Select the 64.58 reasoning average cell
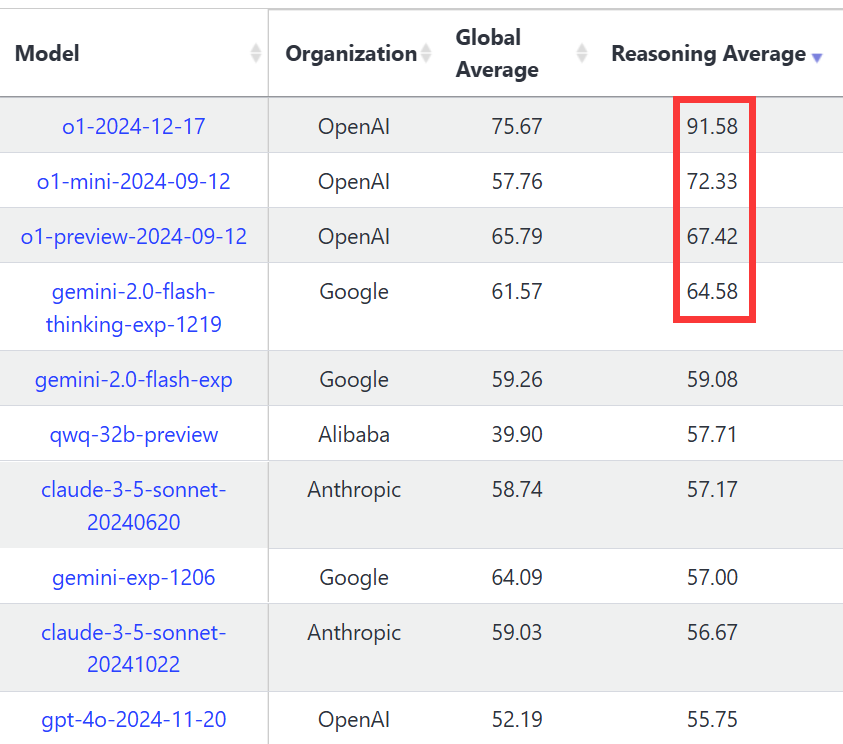843x744 pixels. click(712, 291)
